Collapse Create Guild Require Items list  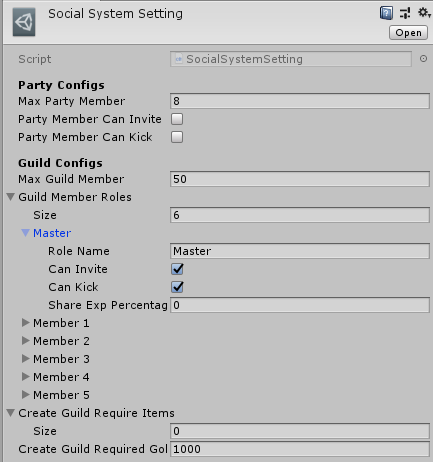click(11, 413)
